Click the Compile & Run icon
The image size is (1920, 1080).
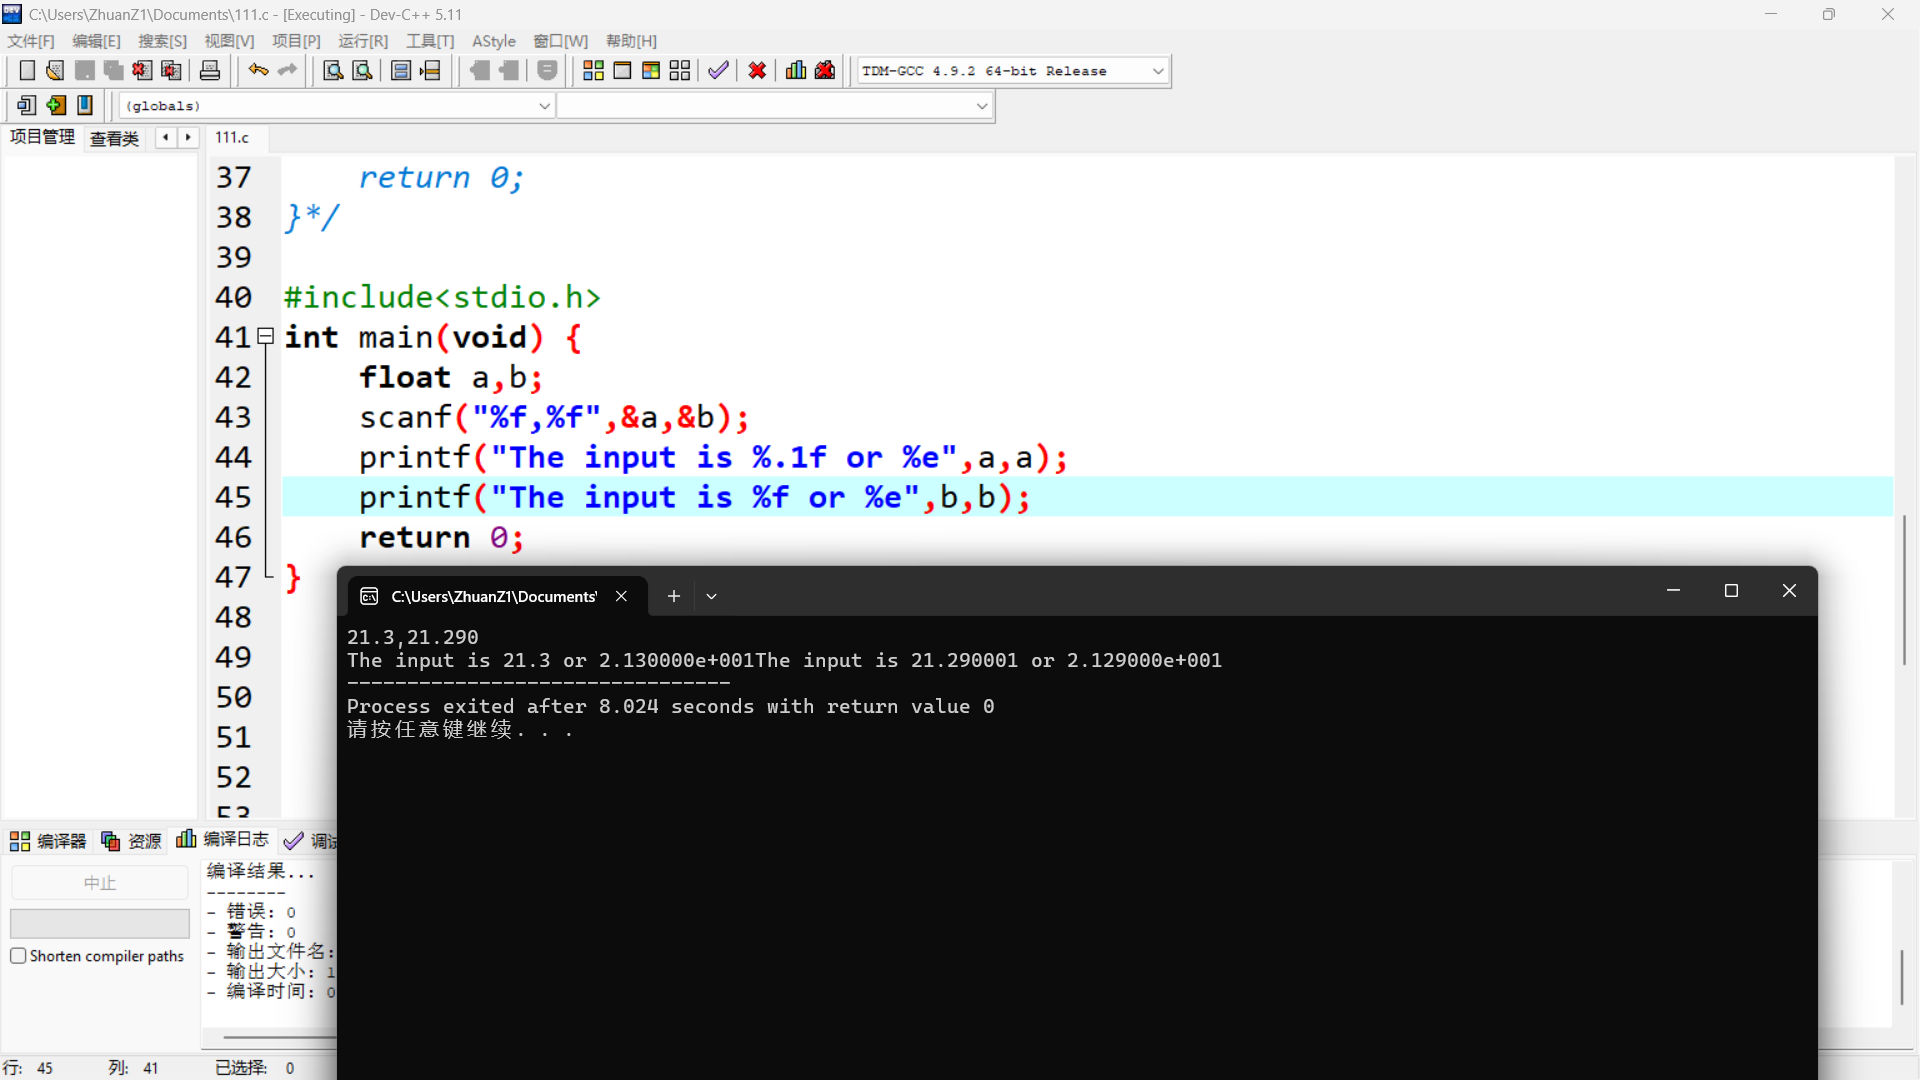(651, 71)
